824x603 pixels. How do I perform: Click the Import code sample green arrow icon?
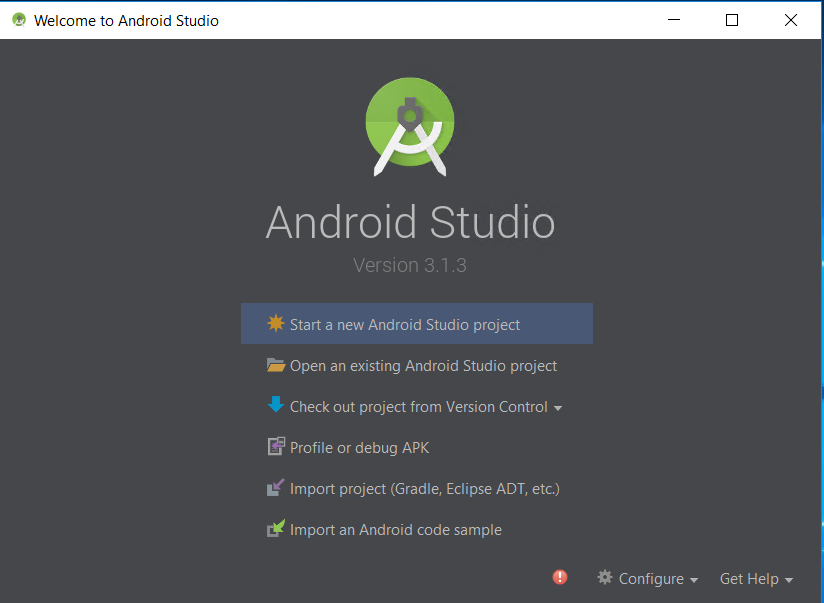tap(276, 528)
